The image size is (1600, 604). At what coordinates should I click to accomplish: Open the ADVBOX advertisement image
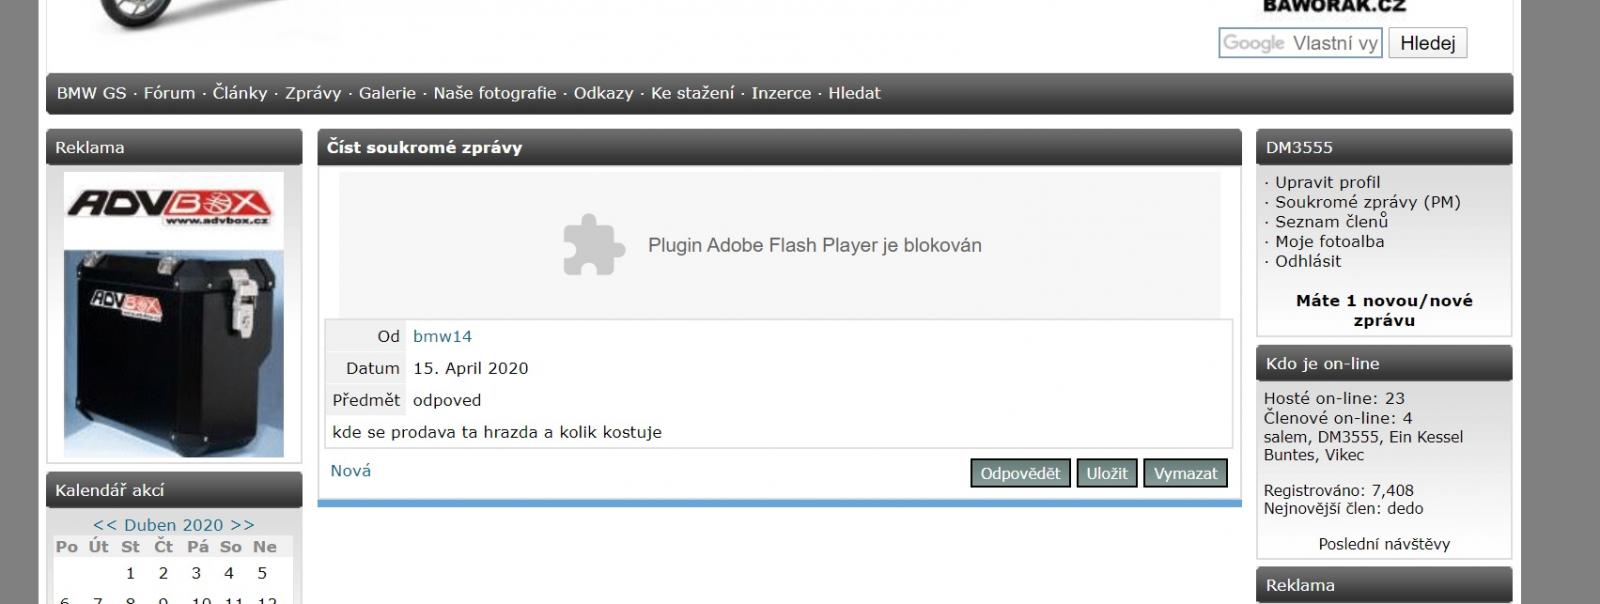(174, 314)
